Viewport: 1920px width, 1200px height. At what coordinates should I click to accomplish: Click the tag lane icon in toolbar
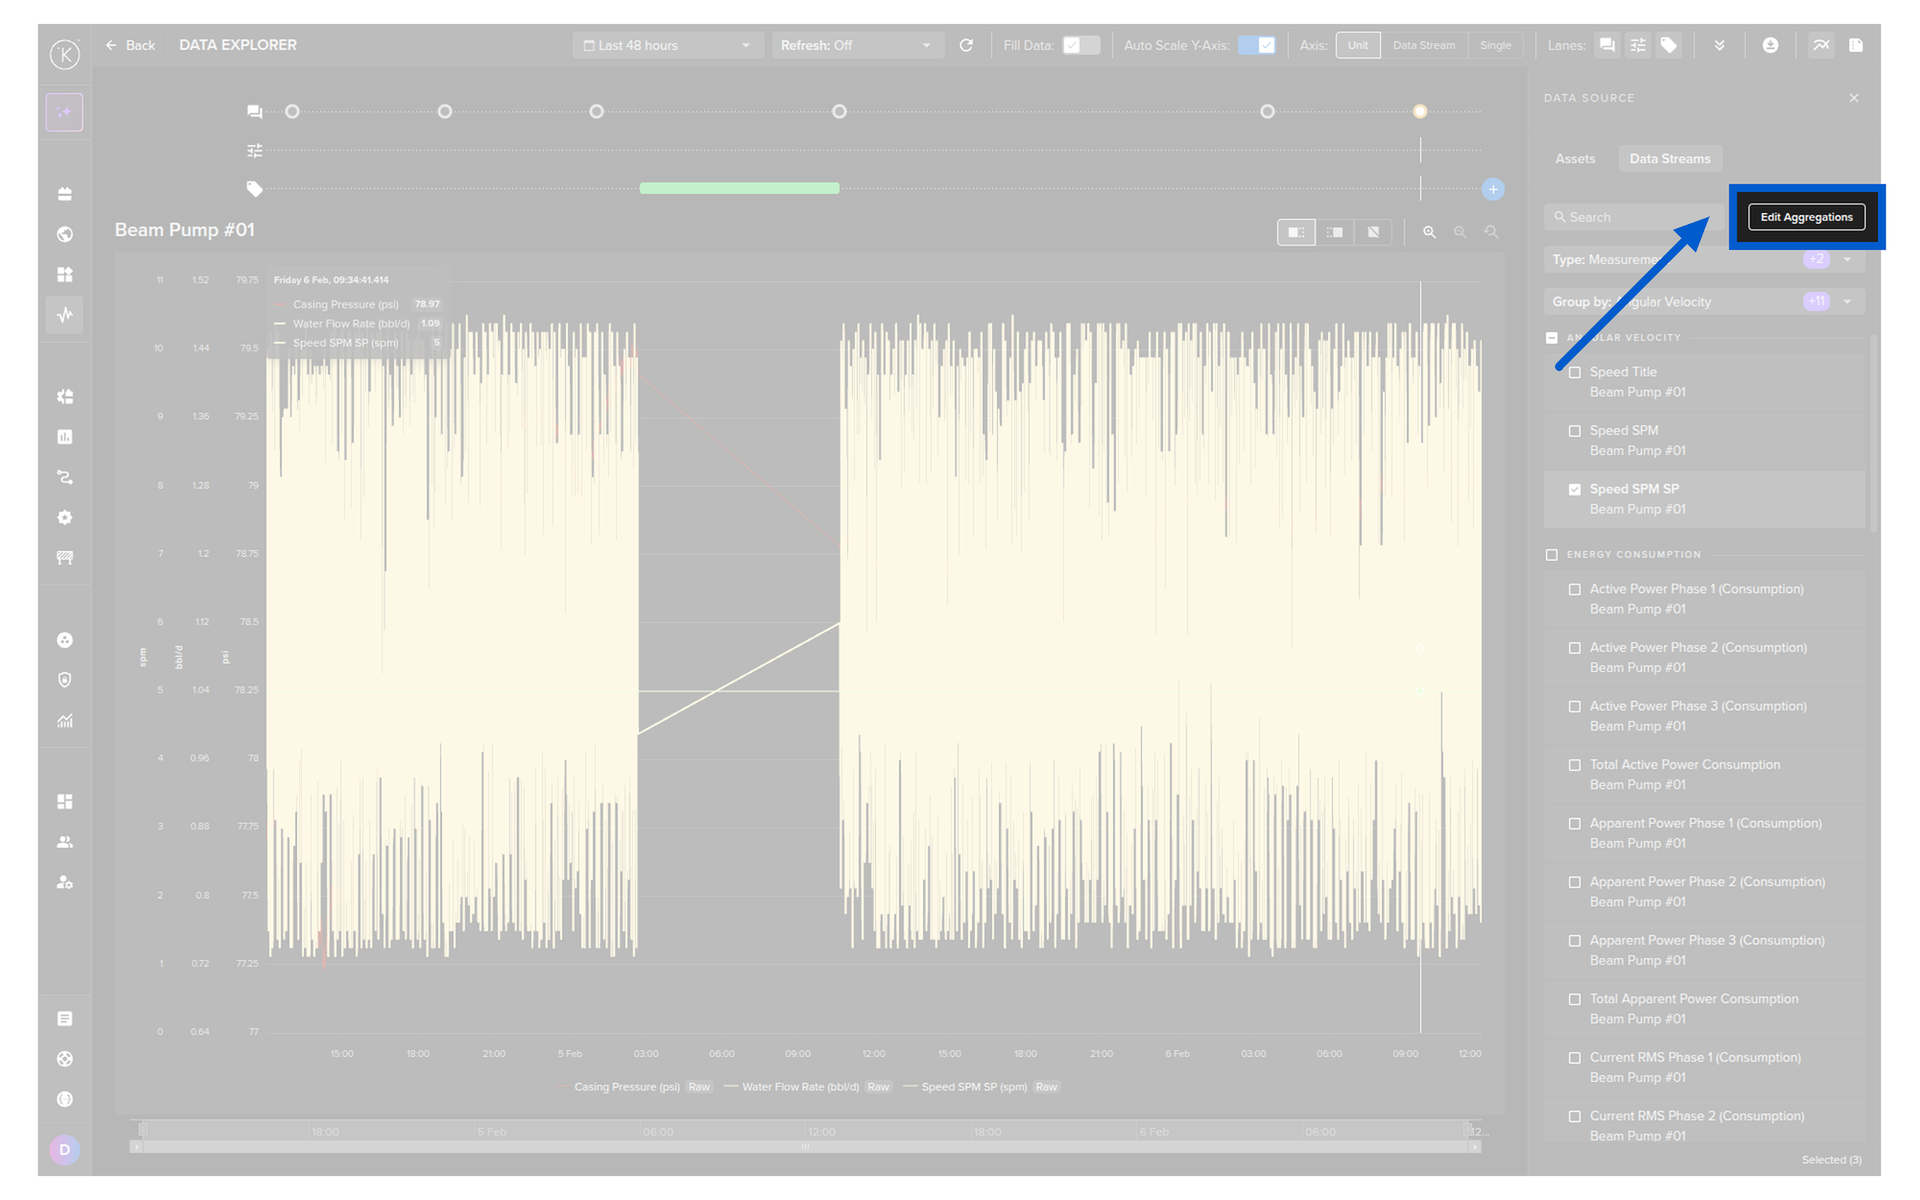point(1668,45)
